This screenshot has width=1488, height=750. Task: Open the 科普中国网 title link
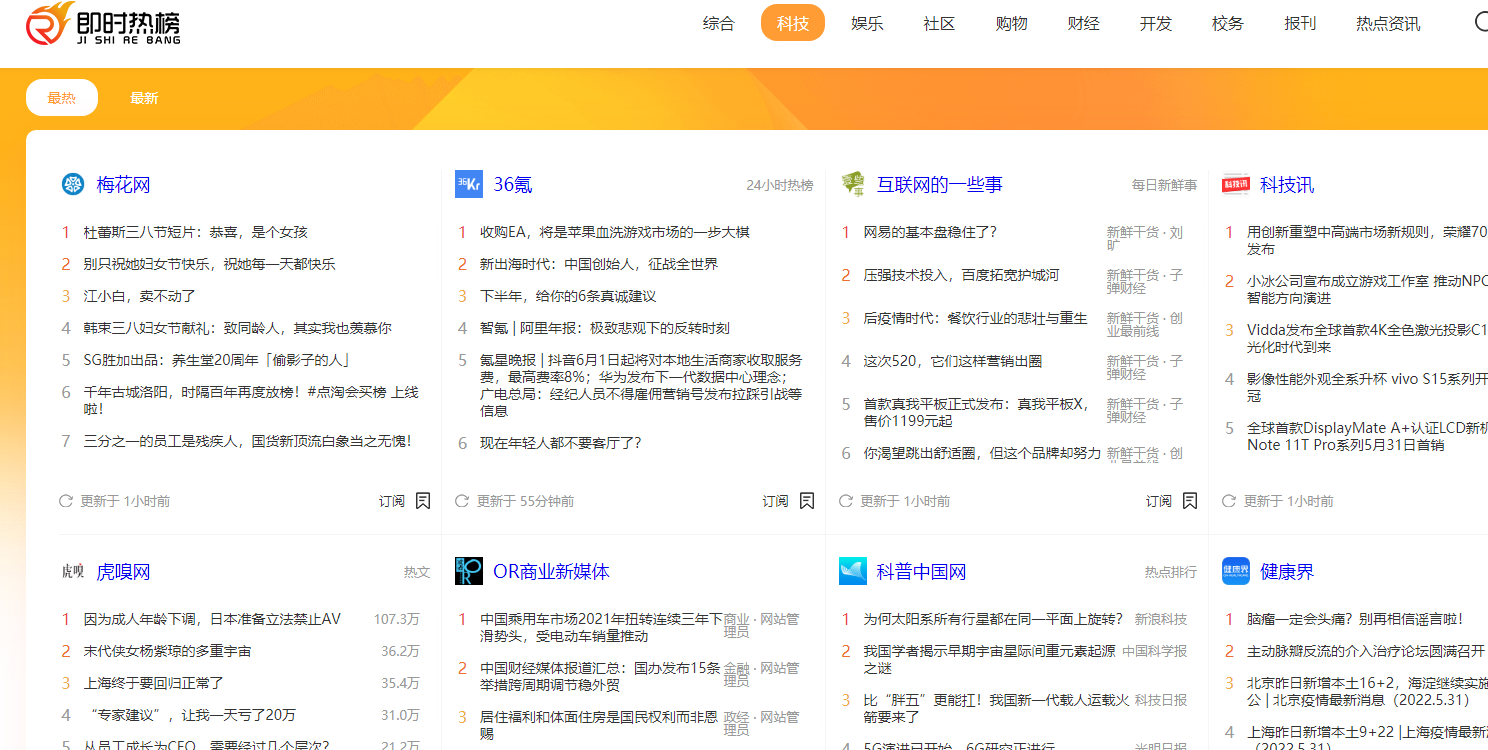point(922,572)
